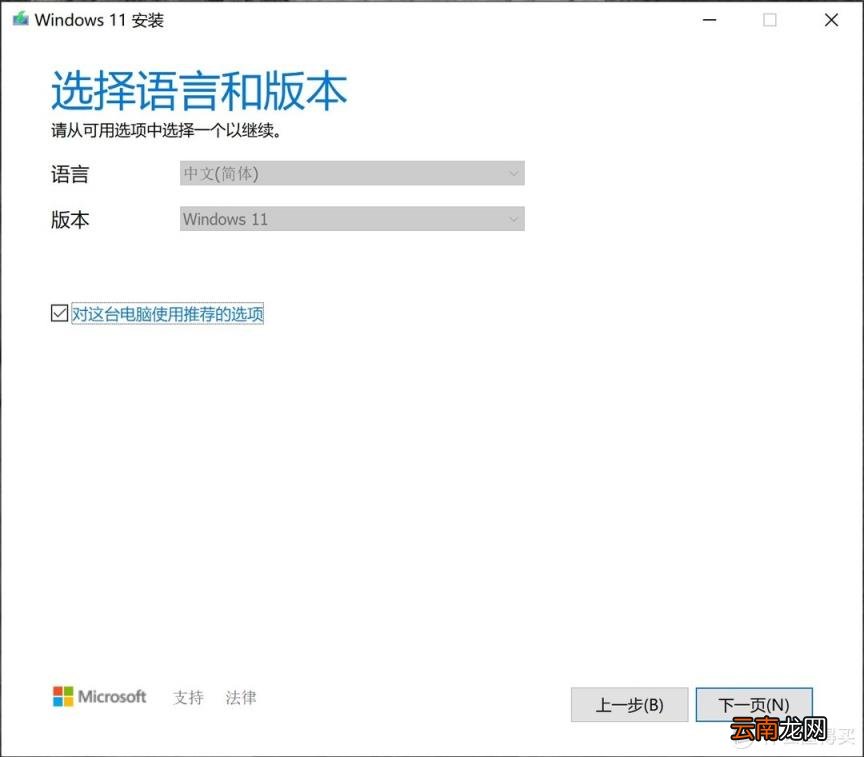Open the 支持 link
Image resolution: width=864 pixels, height=757 pixels.
click(188, 697)
